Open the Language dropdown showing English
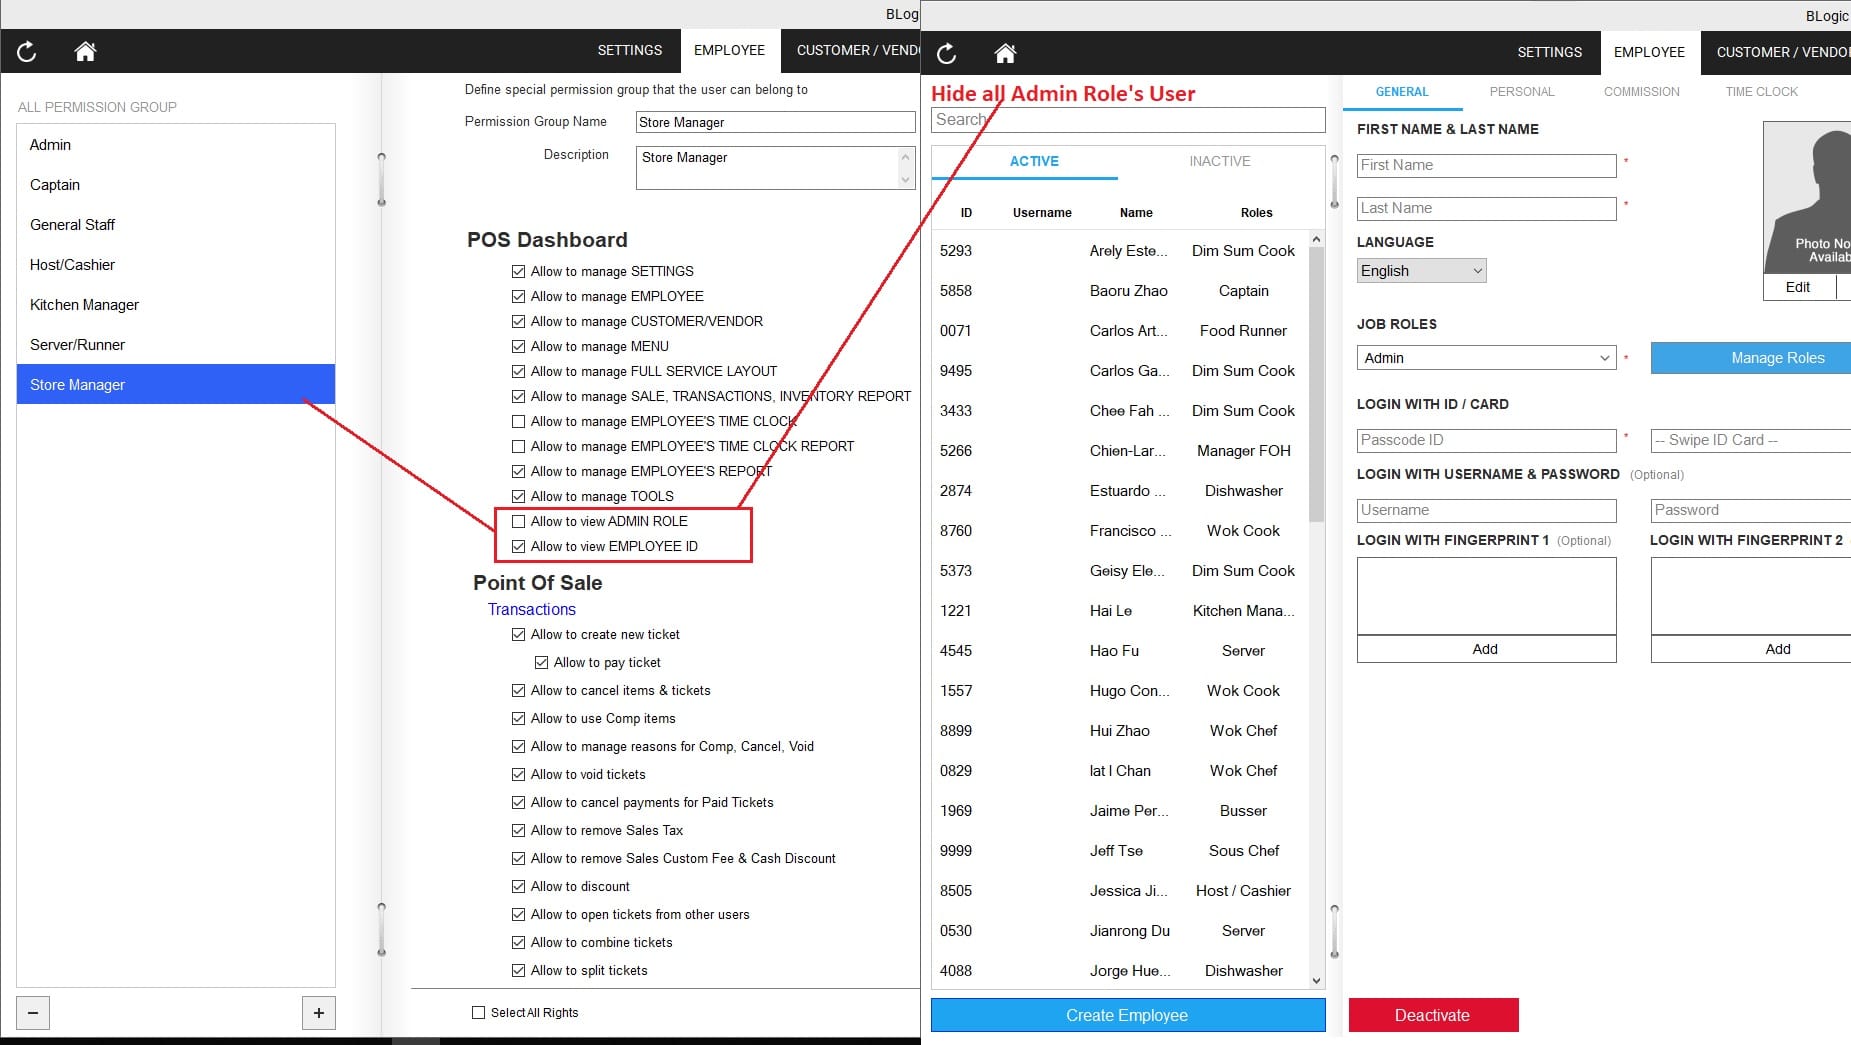 [1421, 271]
